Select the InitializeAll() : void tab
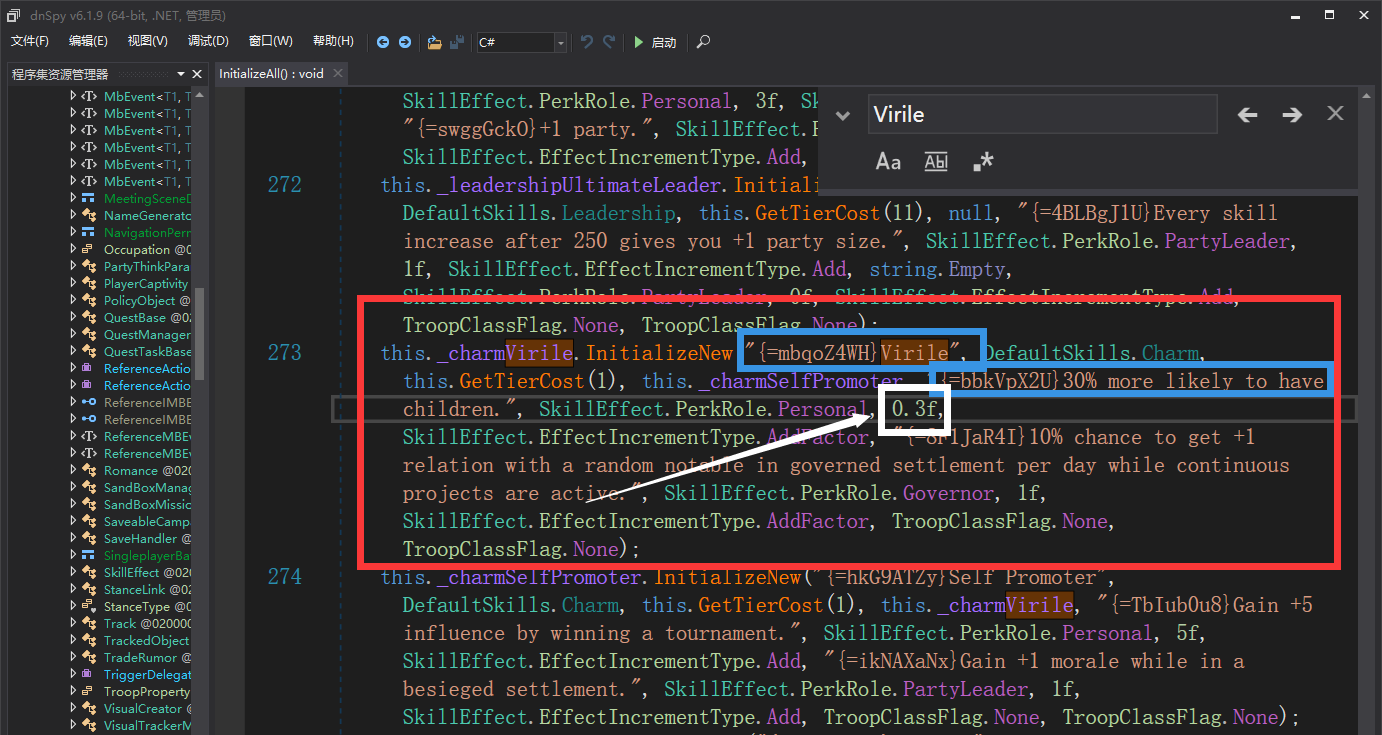1382x735 pixels. [271, 73]
